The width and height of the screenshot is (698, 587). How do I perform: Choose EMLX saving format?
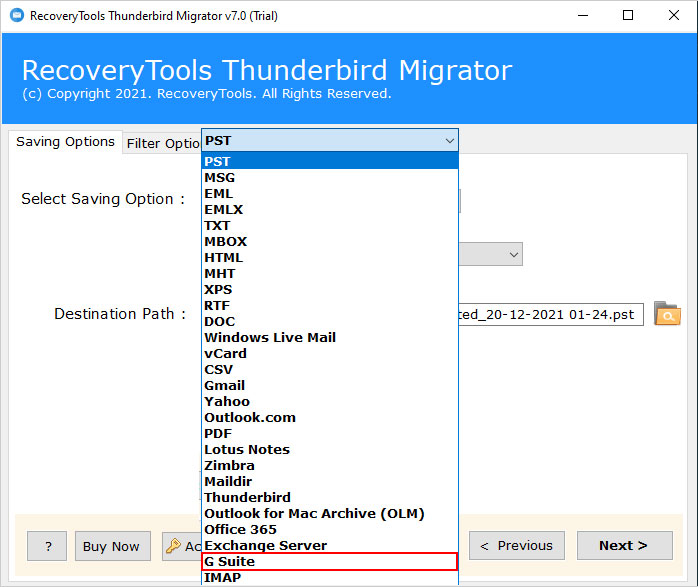click(x=330, y=210)
